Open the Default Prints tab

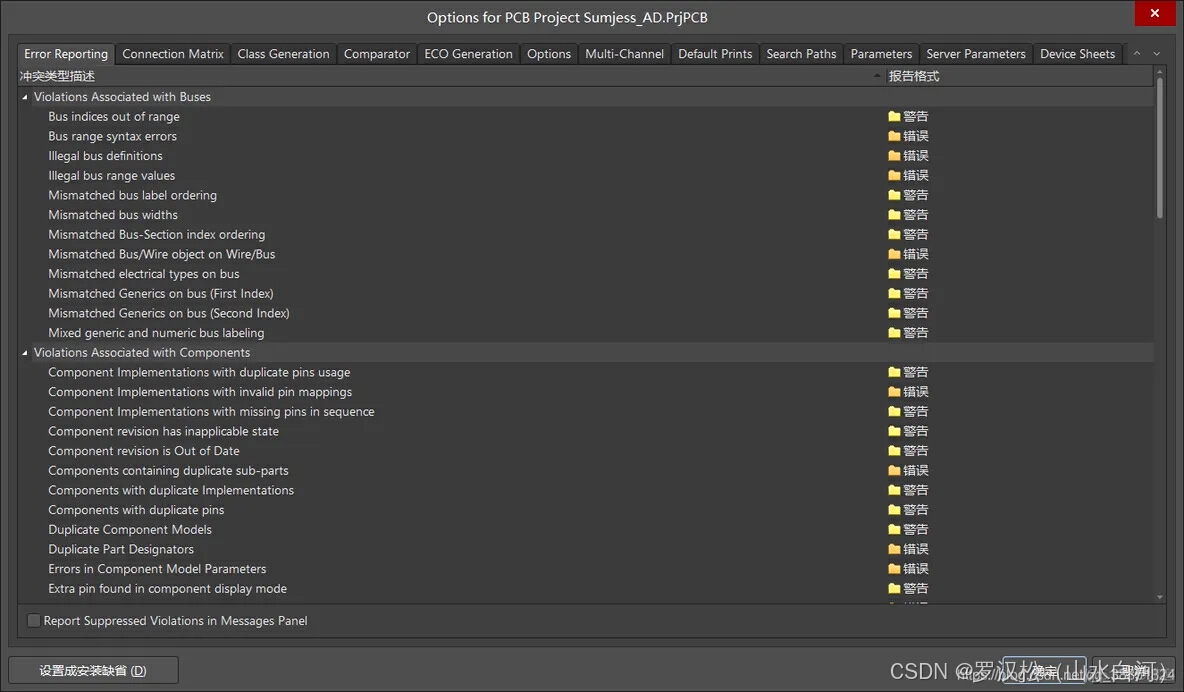pos(715,54)
